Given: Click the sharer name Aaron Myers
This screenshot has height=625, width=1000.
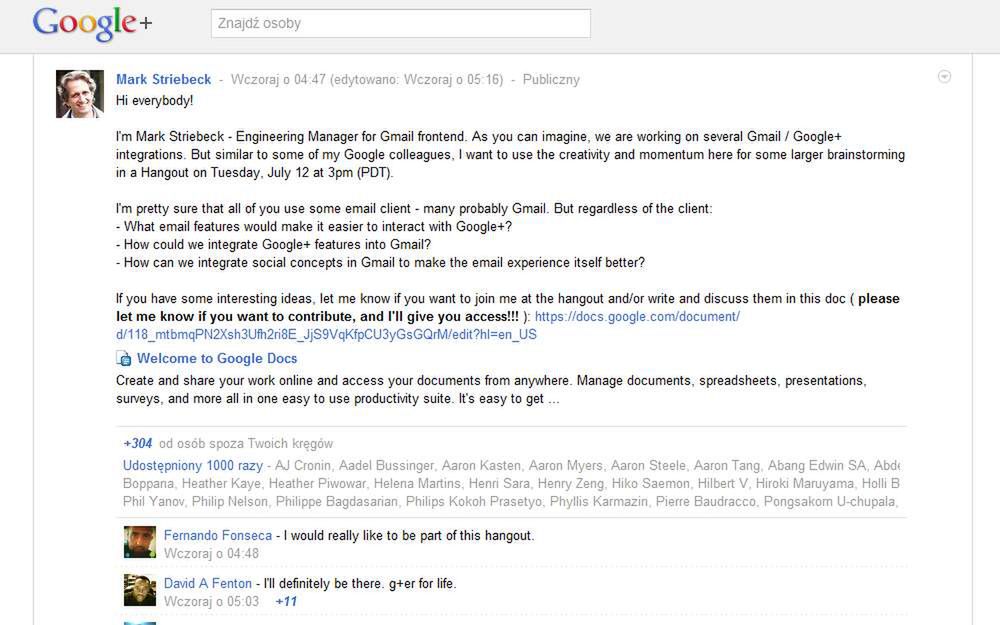Looking at the screenshot, I should (565, 466).
